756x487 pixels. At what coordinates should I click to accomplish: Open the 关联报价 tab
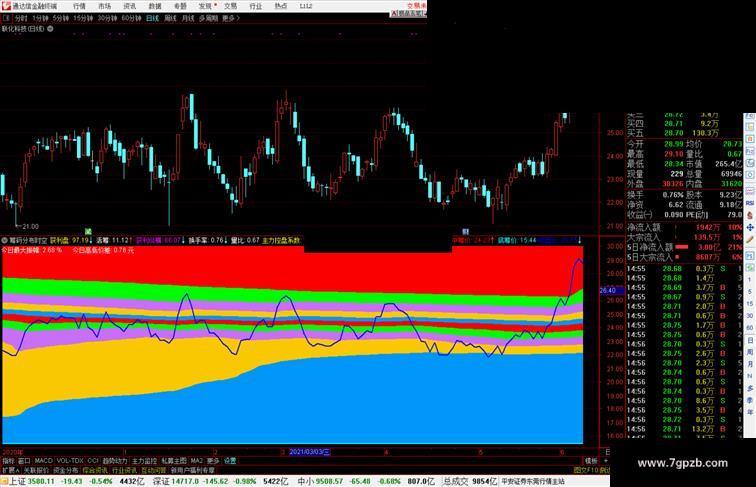[x=37, y=470]
